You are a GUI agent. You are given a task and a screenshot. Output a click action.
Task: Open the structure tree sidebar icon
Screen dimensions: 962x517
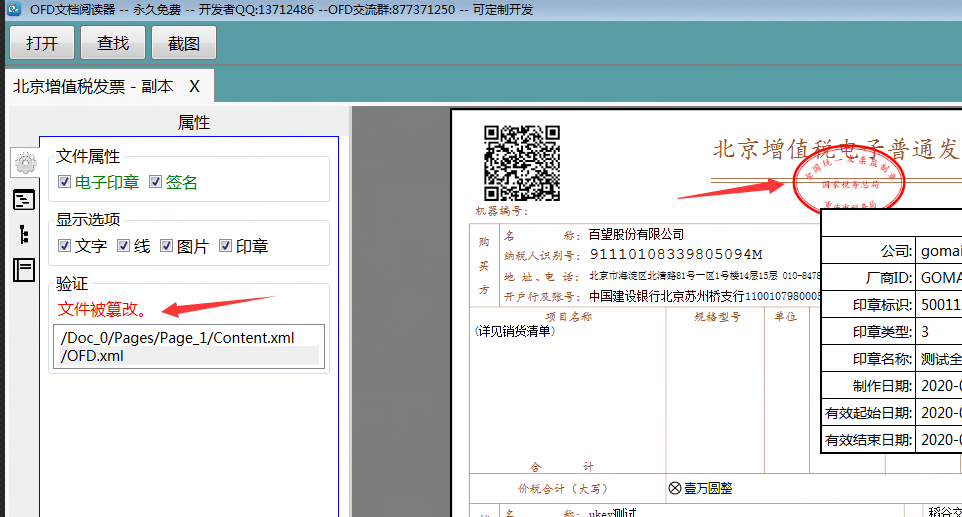(x=24, y=234)
